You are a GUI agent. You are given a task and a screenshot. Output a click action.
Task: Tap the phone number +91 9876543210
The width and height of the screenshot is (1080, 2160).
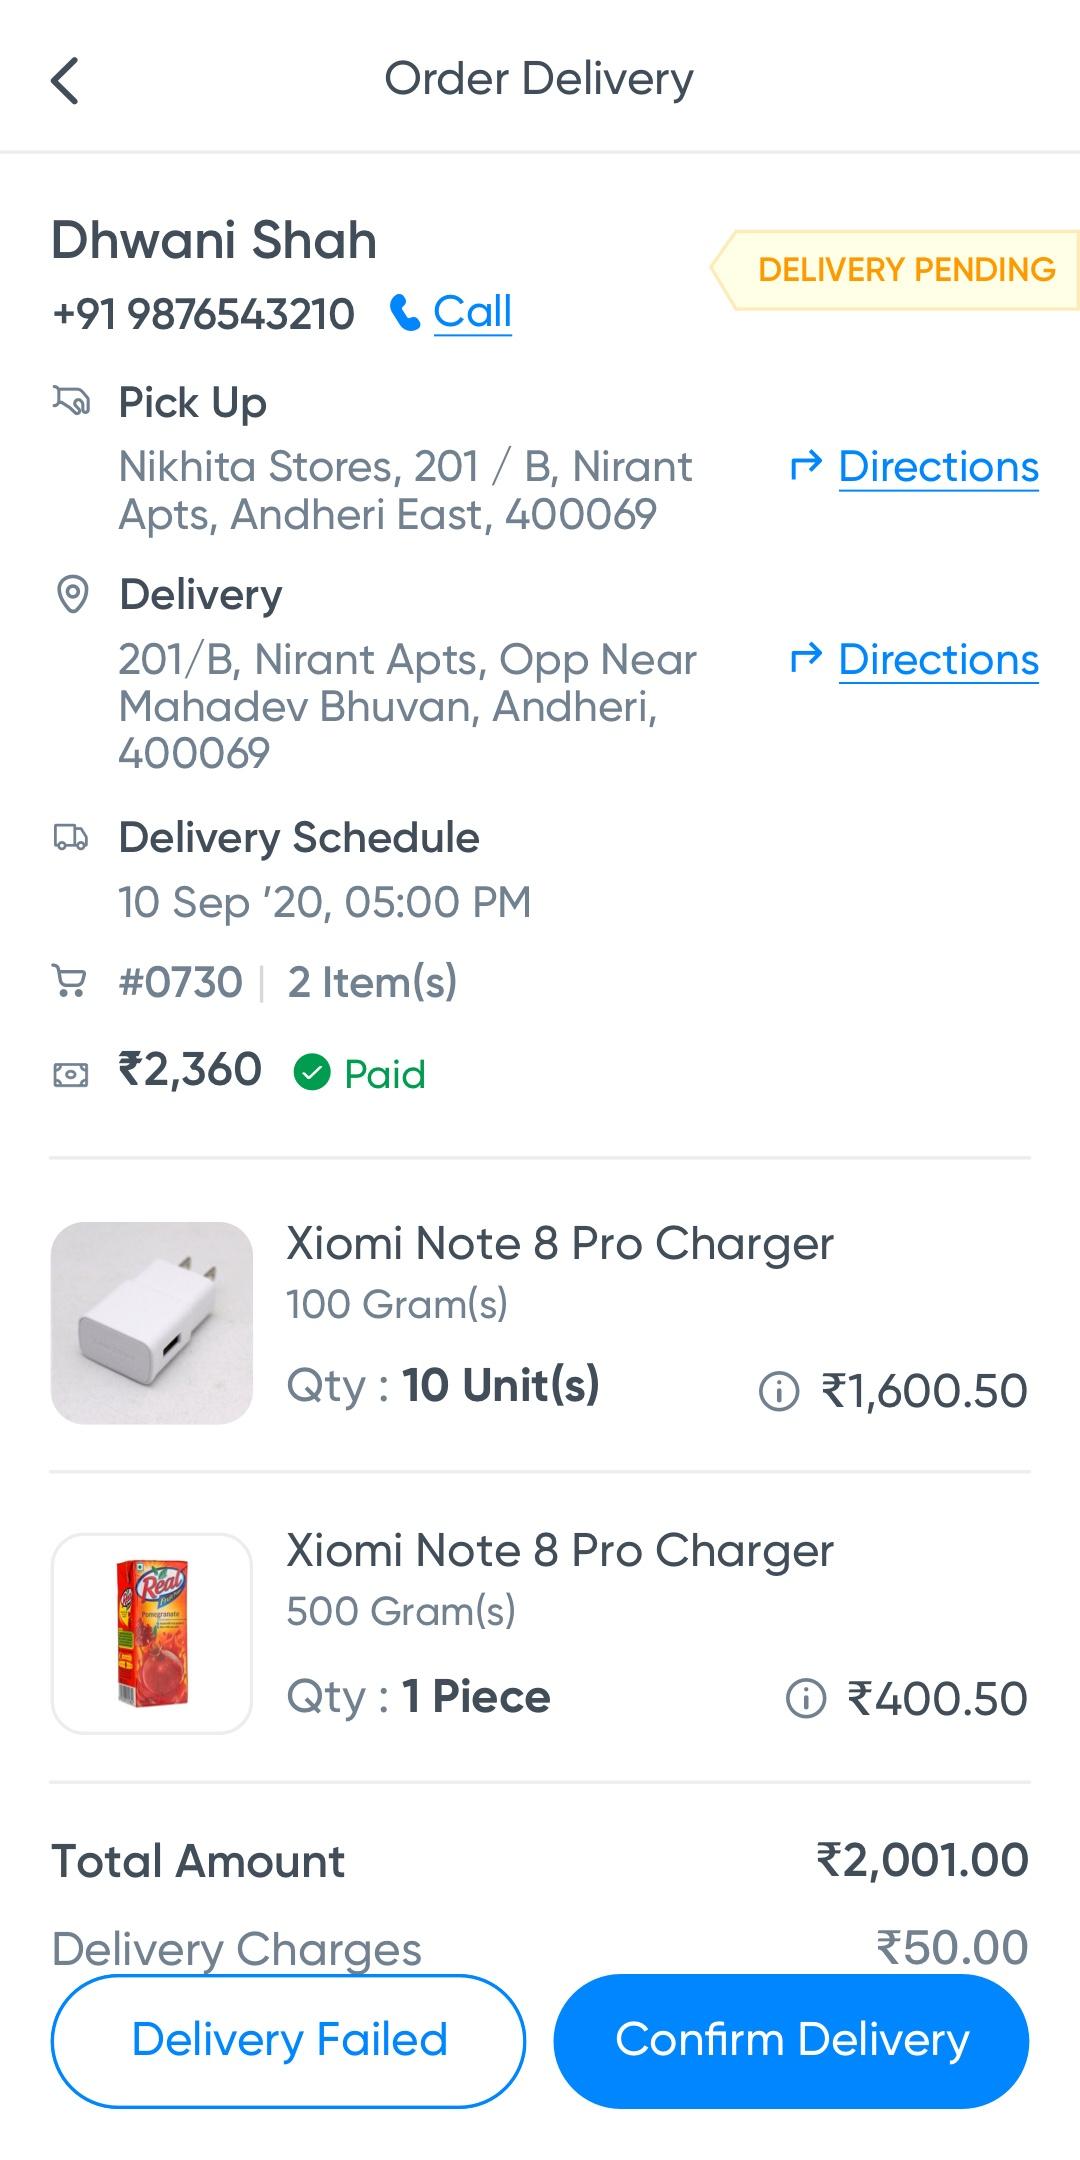click(x=203, y=314)
